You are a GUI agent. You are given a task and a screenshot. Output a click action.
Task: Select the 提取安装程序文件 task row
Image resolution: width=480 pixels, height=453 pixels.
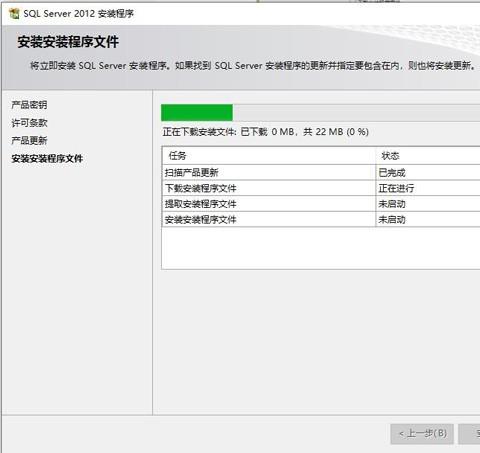coord(321,204)
